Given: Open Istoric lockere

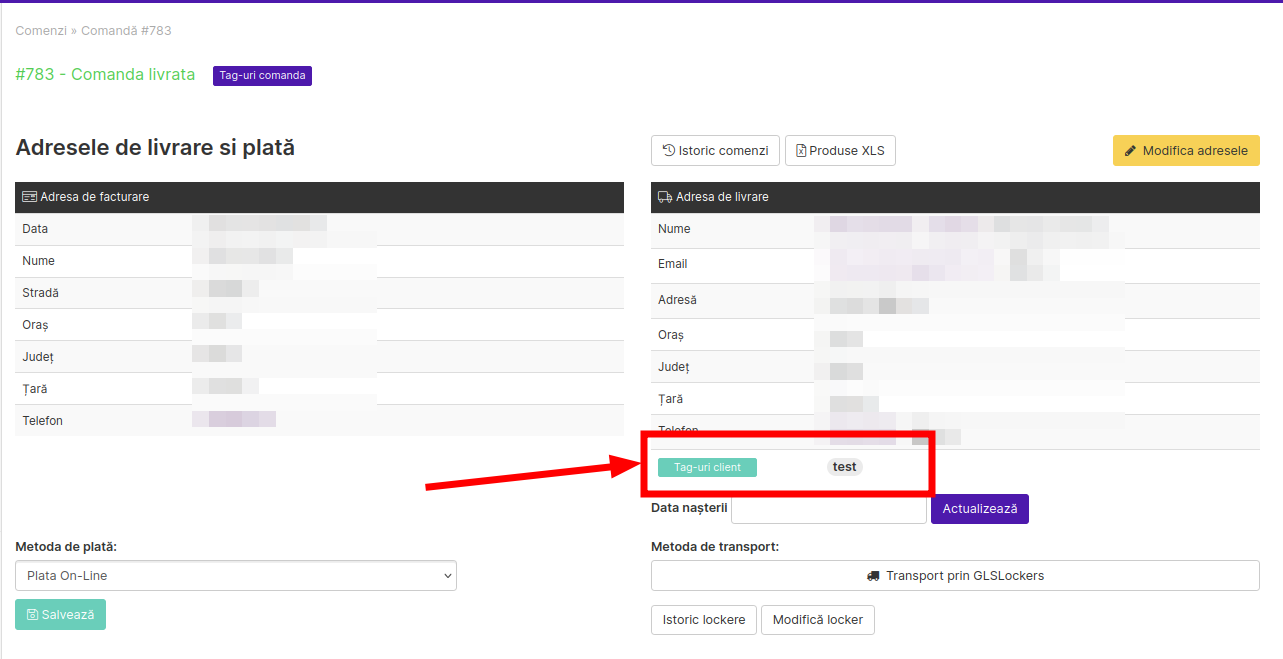Looking at the screenshot, I should click(704, 620).
